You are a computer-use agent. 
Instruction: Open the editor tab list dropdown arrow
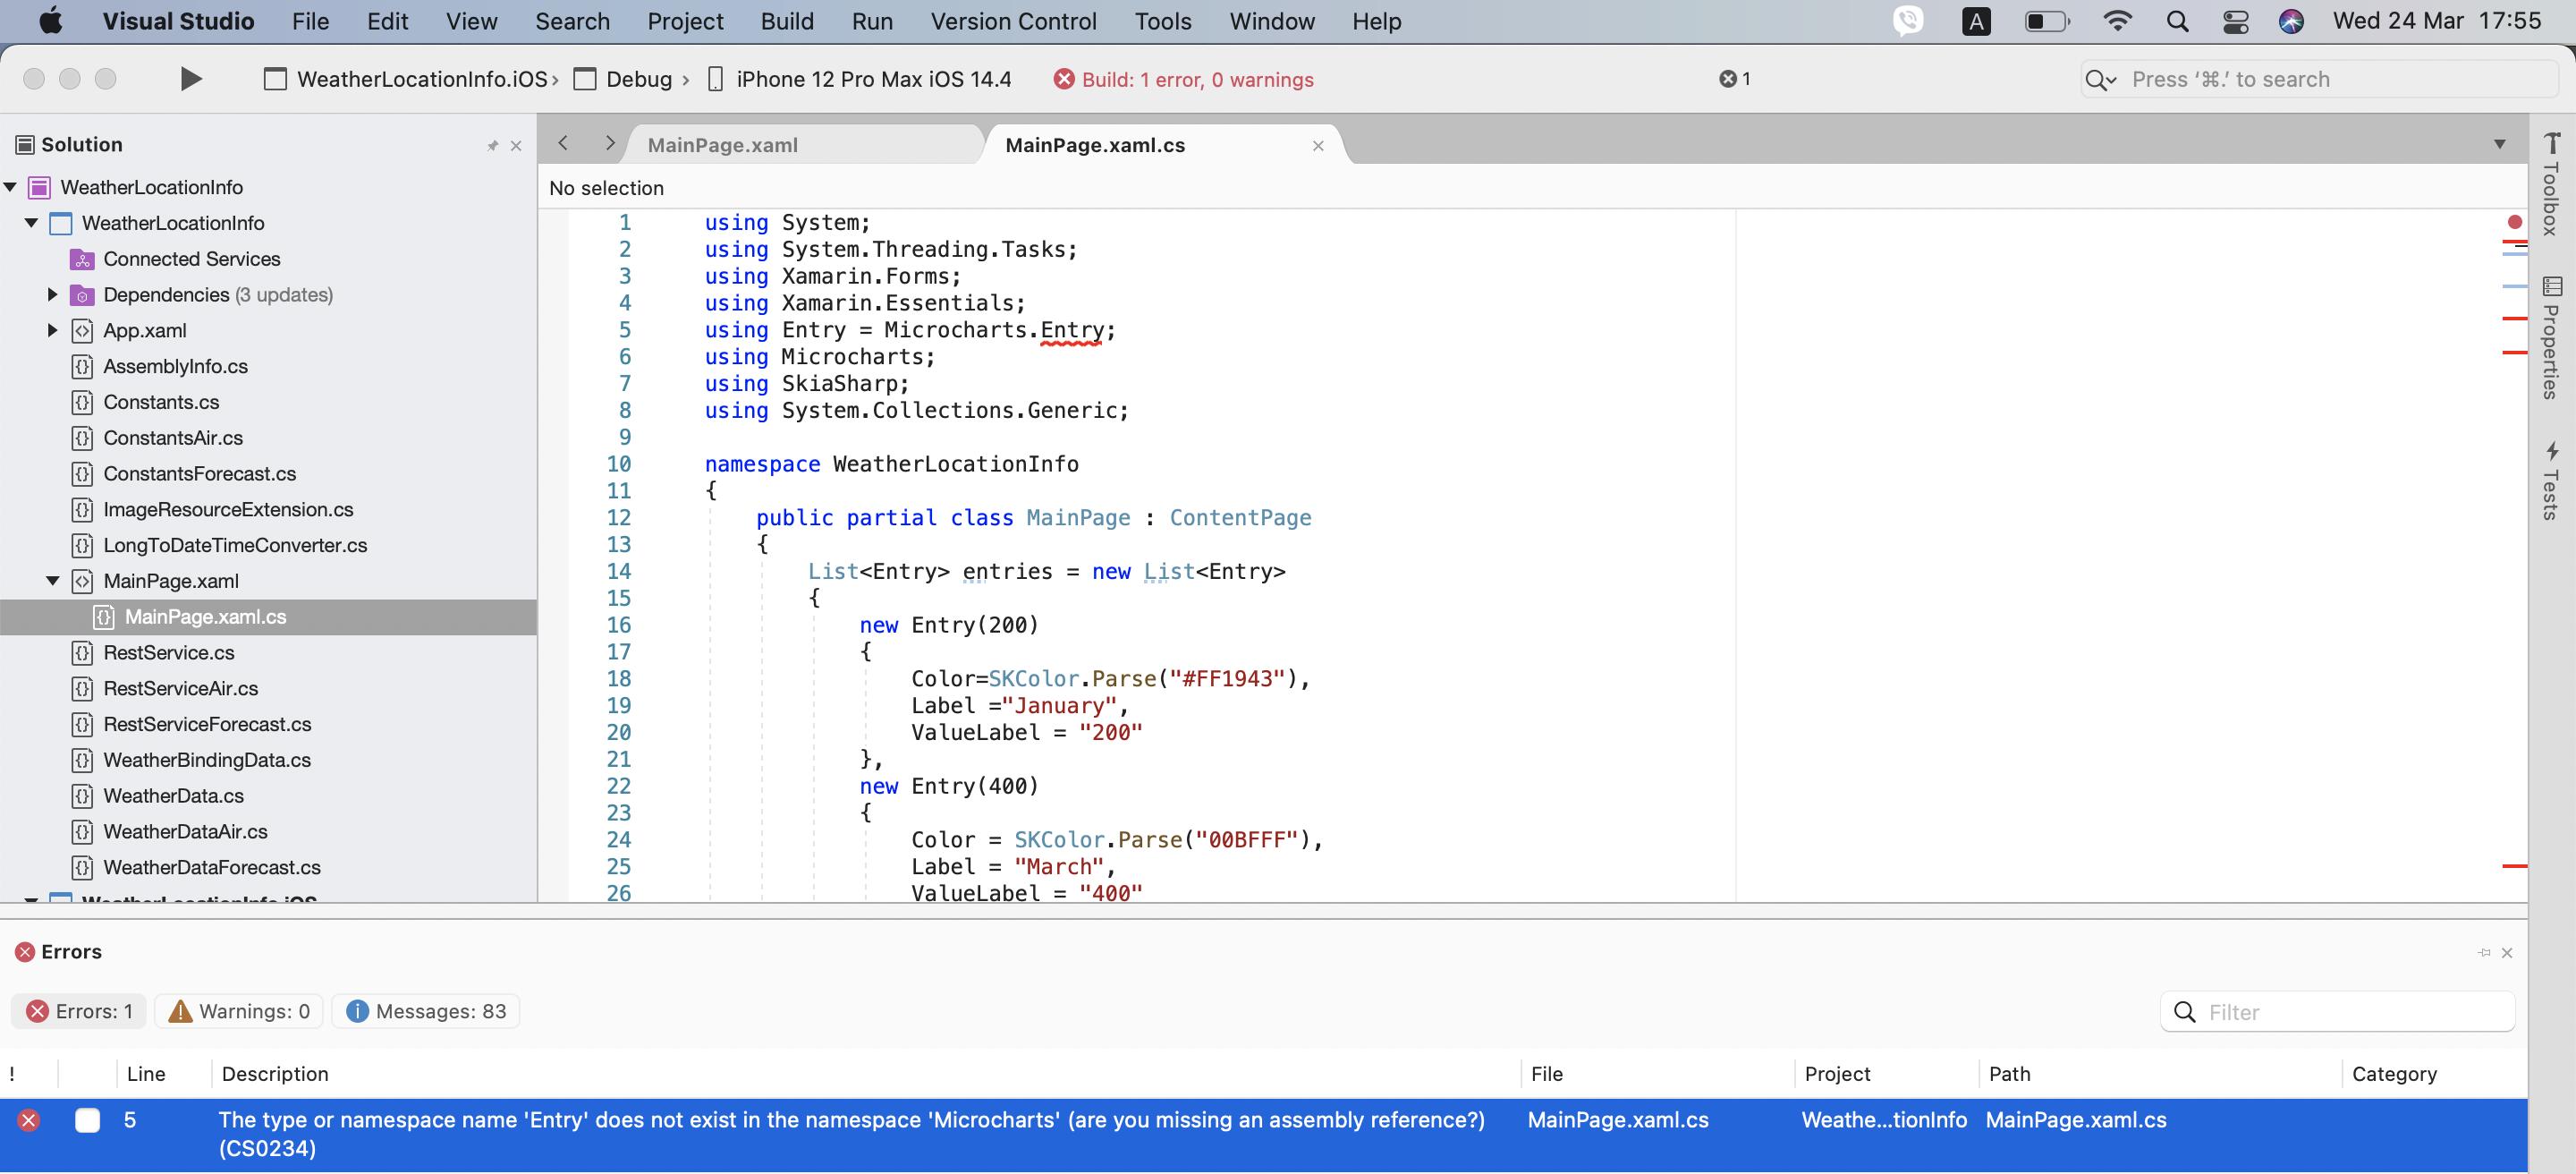click(x=2499, y=144)
